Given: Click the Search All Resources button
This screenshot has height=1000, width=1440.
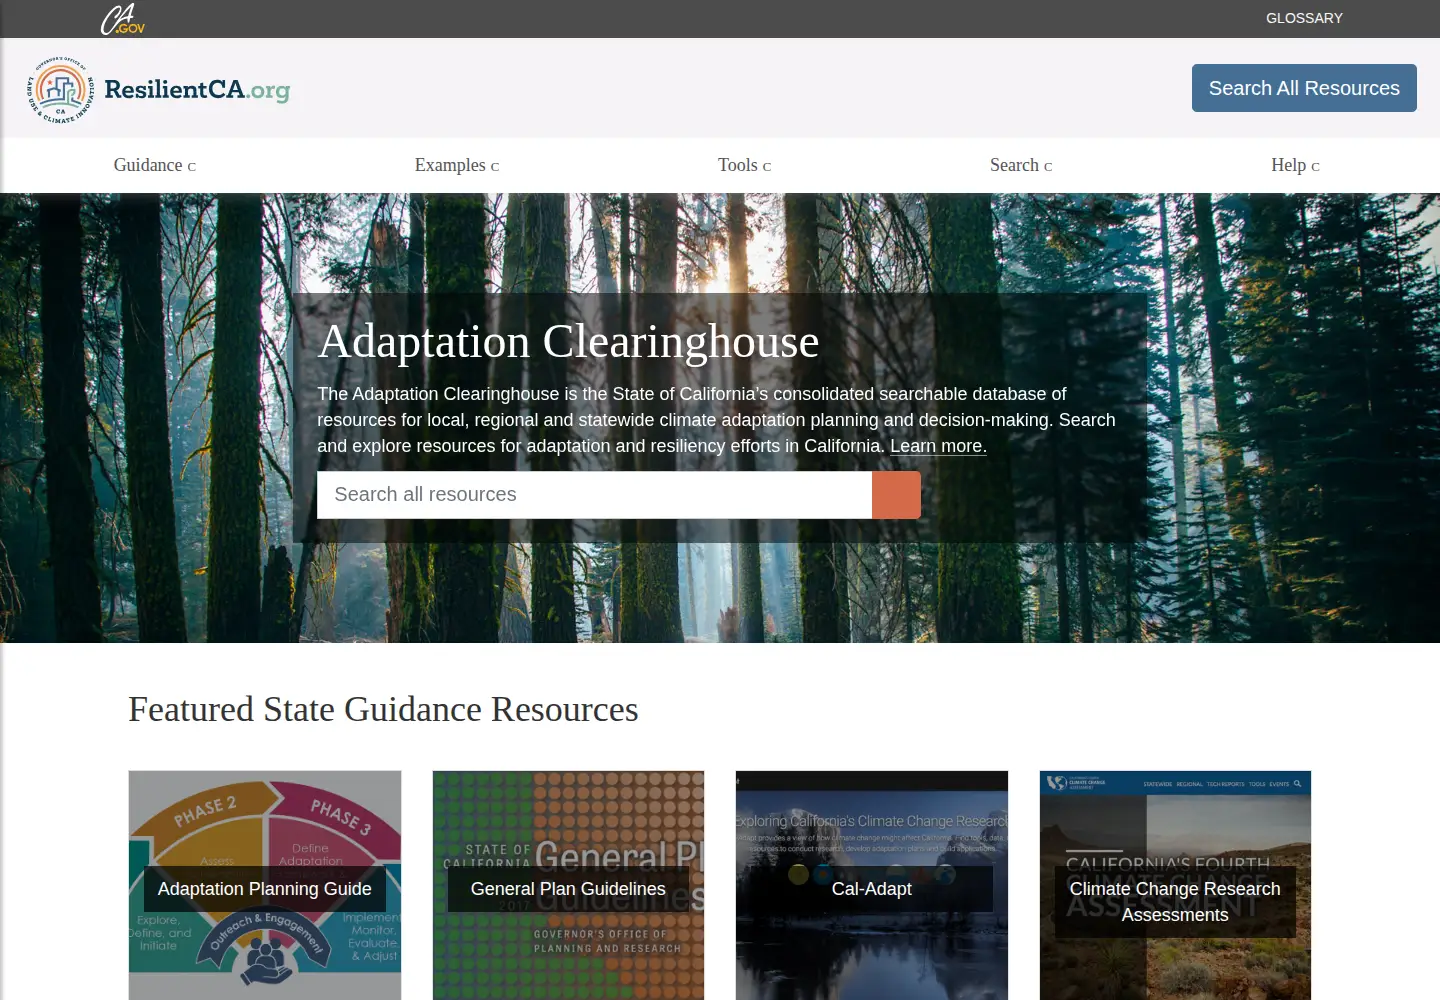Looking at the screenshot, I should click(1304, 88).
